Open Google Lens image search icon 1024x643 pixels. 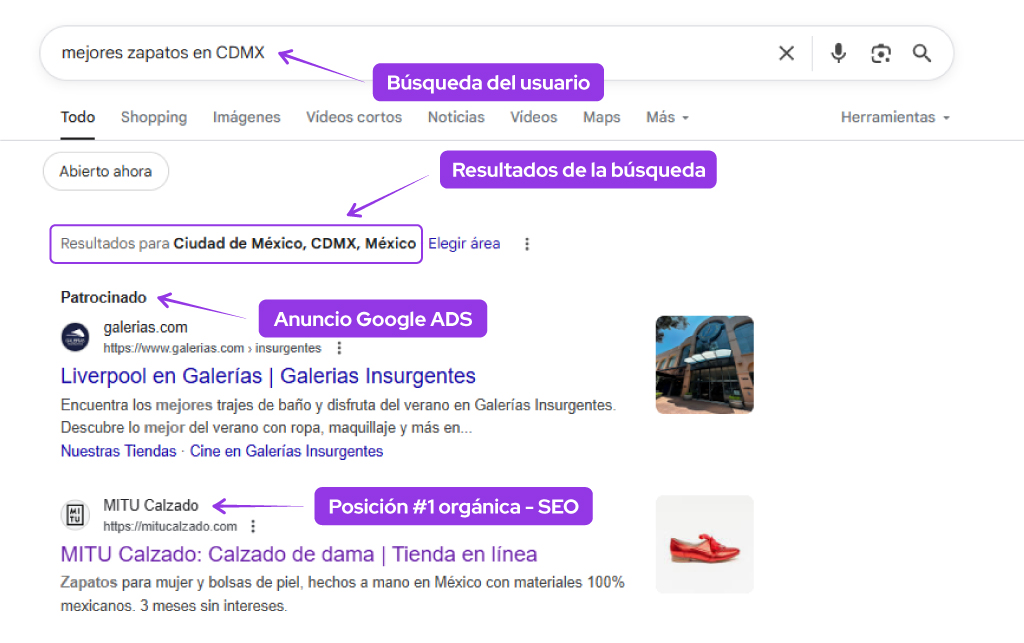point(880,53)
